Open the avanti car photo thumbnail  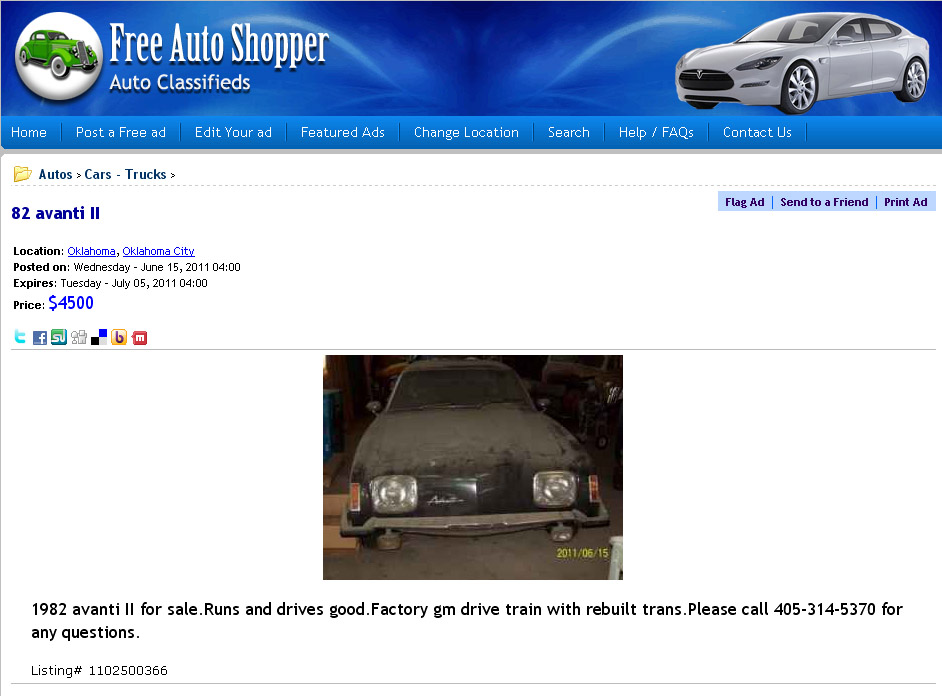[473, 467]
